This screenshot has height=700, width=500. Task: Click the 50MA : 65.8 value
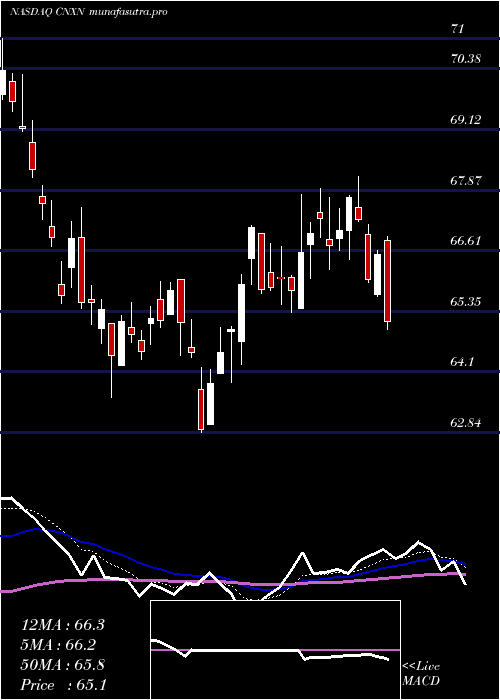pyautogui.click(x=63, y=665)
